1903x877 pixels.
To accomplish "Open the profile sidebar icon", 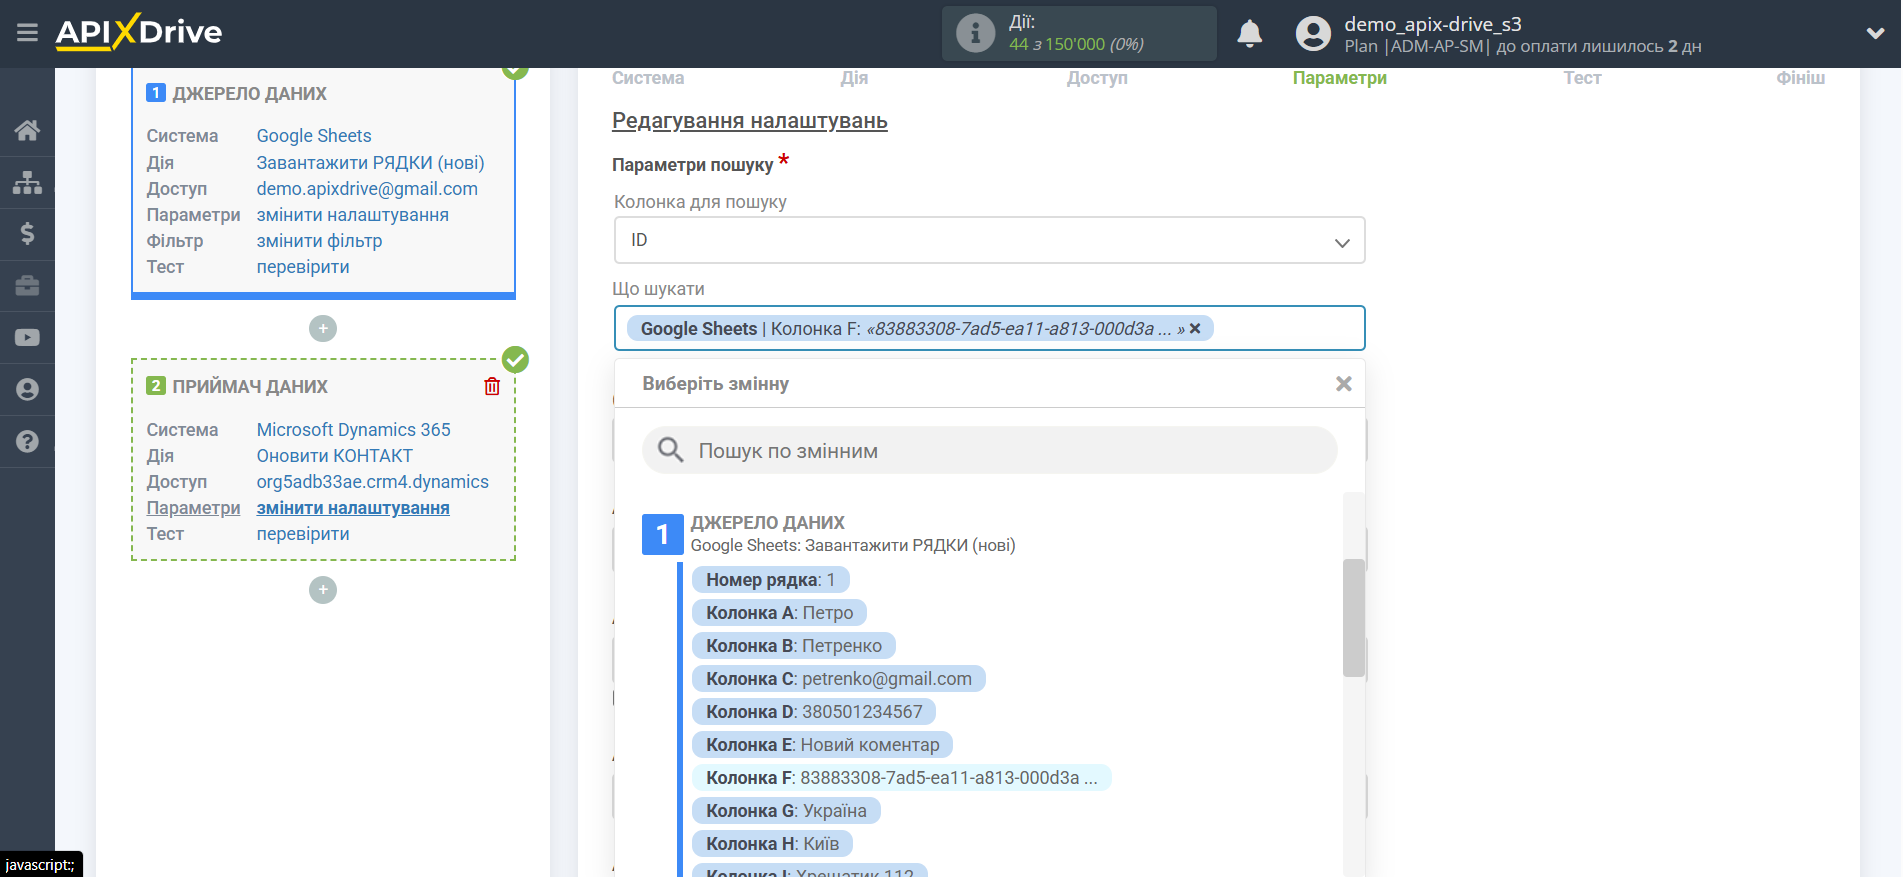I will [x=27, y=389].
